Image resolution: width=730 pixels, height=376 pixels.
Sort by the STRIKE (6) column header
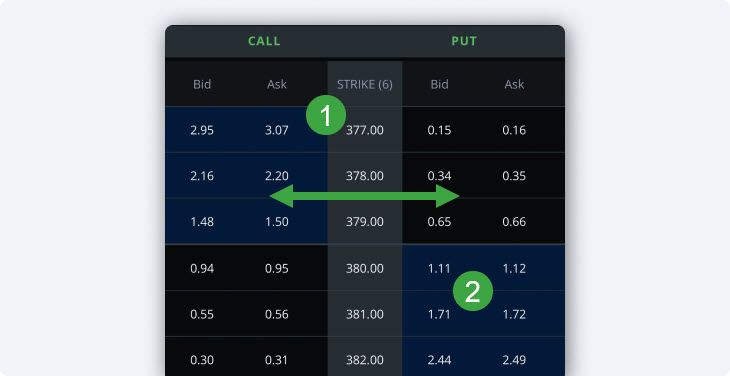point(365,84)
